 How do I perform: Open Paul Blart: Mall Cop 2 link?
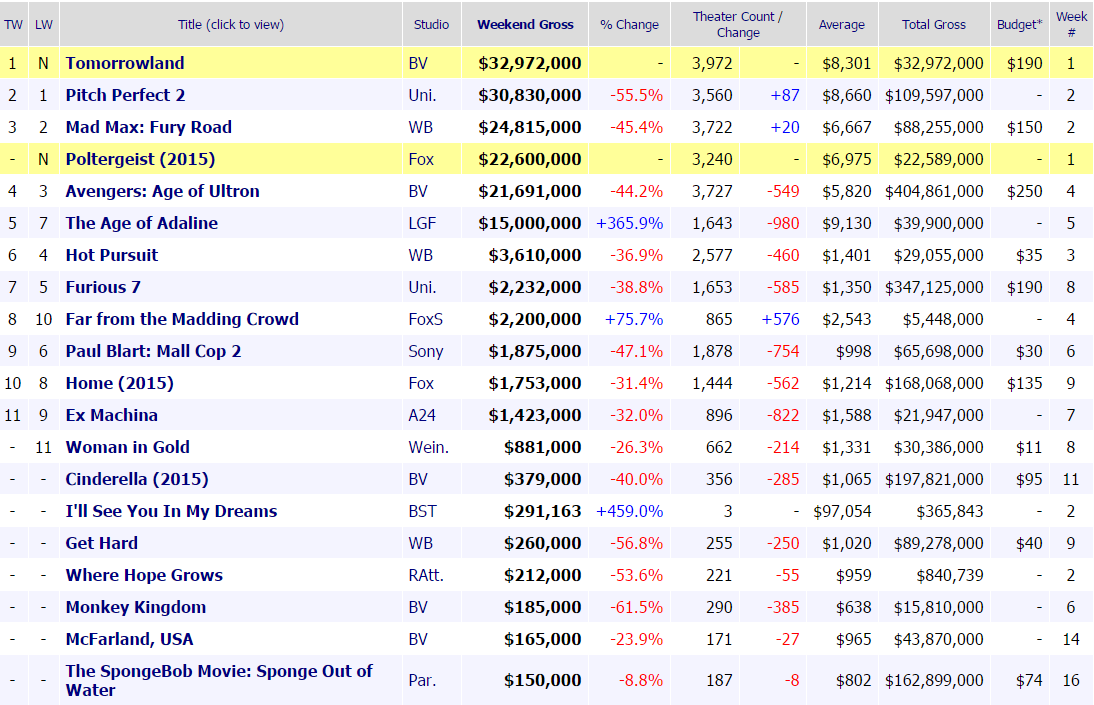(x=153, y=351)
